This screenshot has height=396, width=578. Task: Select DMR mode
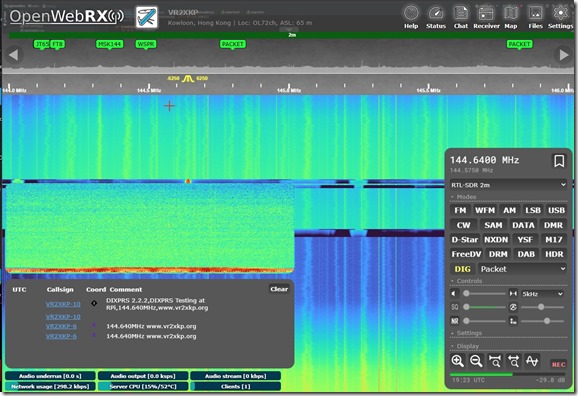[553, 225]
